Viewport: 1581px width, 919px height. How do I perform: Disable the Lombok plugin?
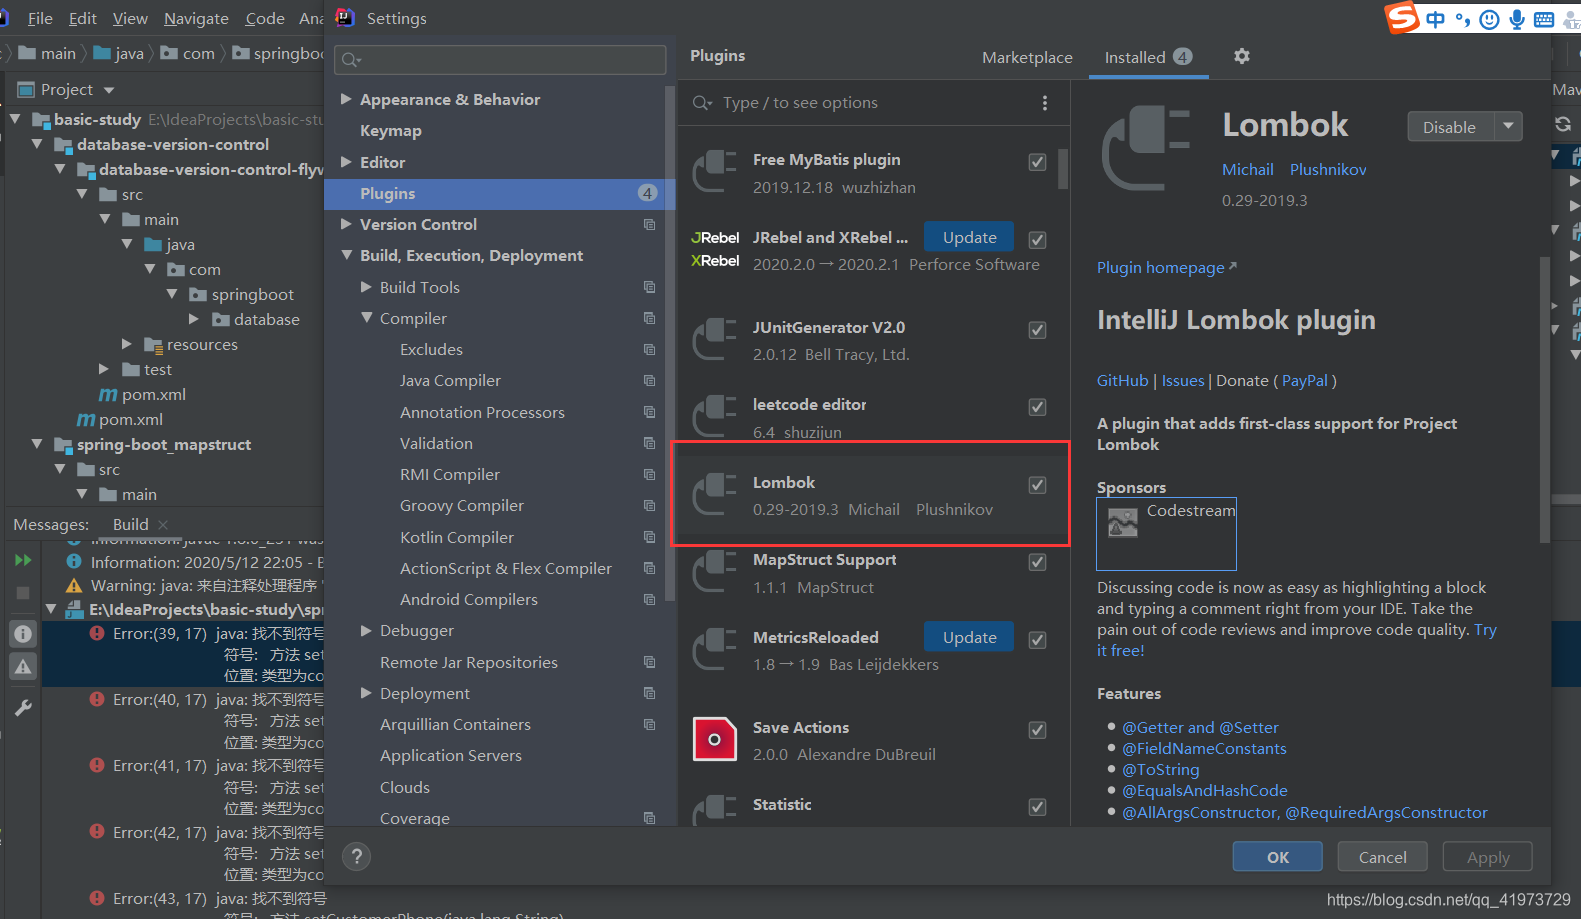coord(1450,126)
